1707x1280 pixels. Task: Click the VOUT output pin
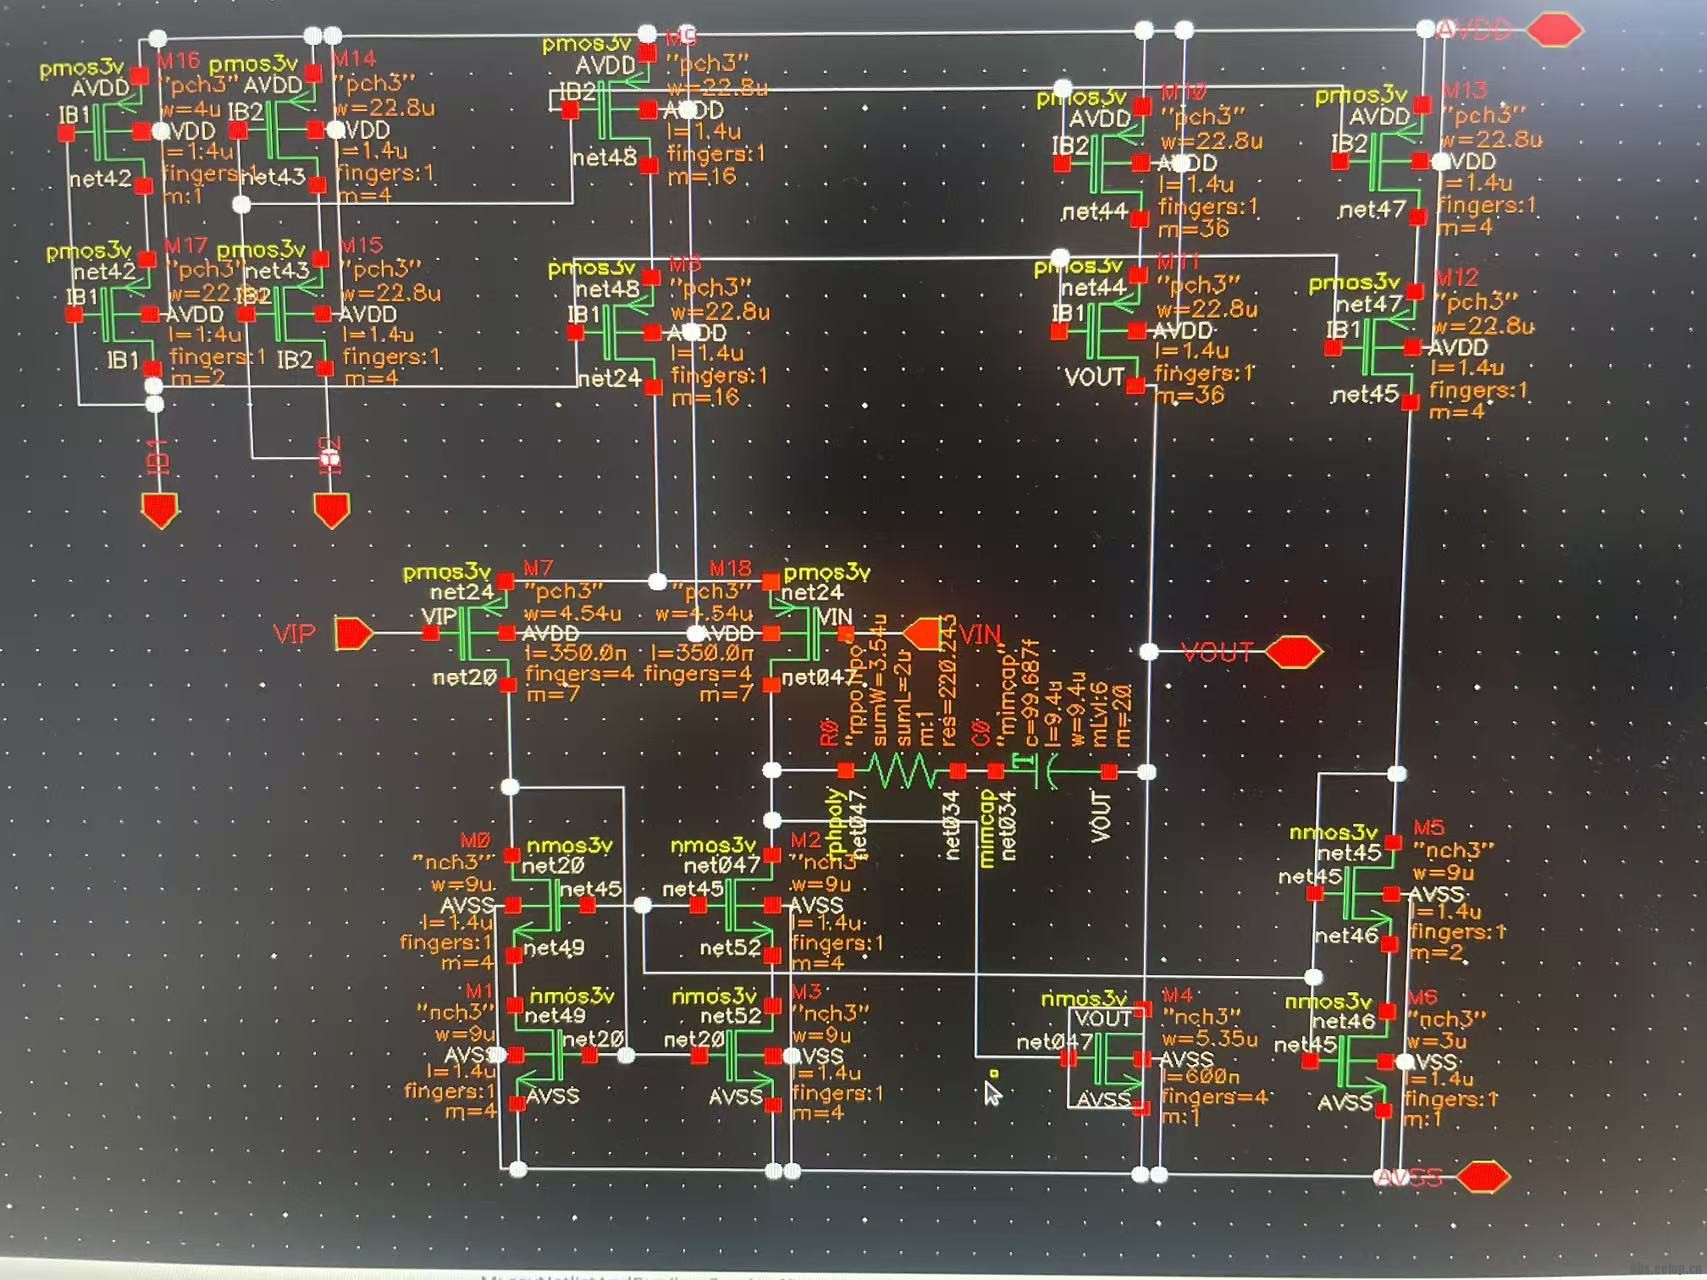coord(1292,653)
